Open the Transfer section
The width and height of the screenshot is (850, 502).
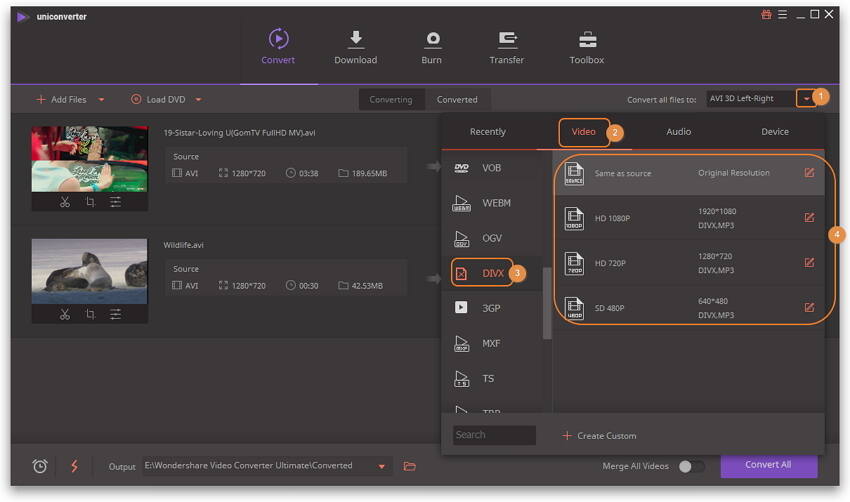[507, 47]
